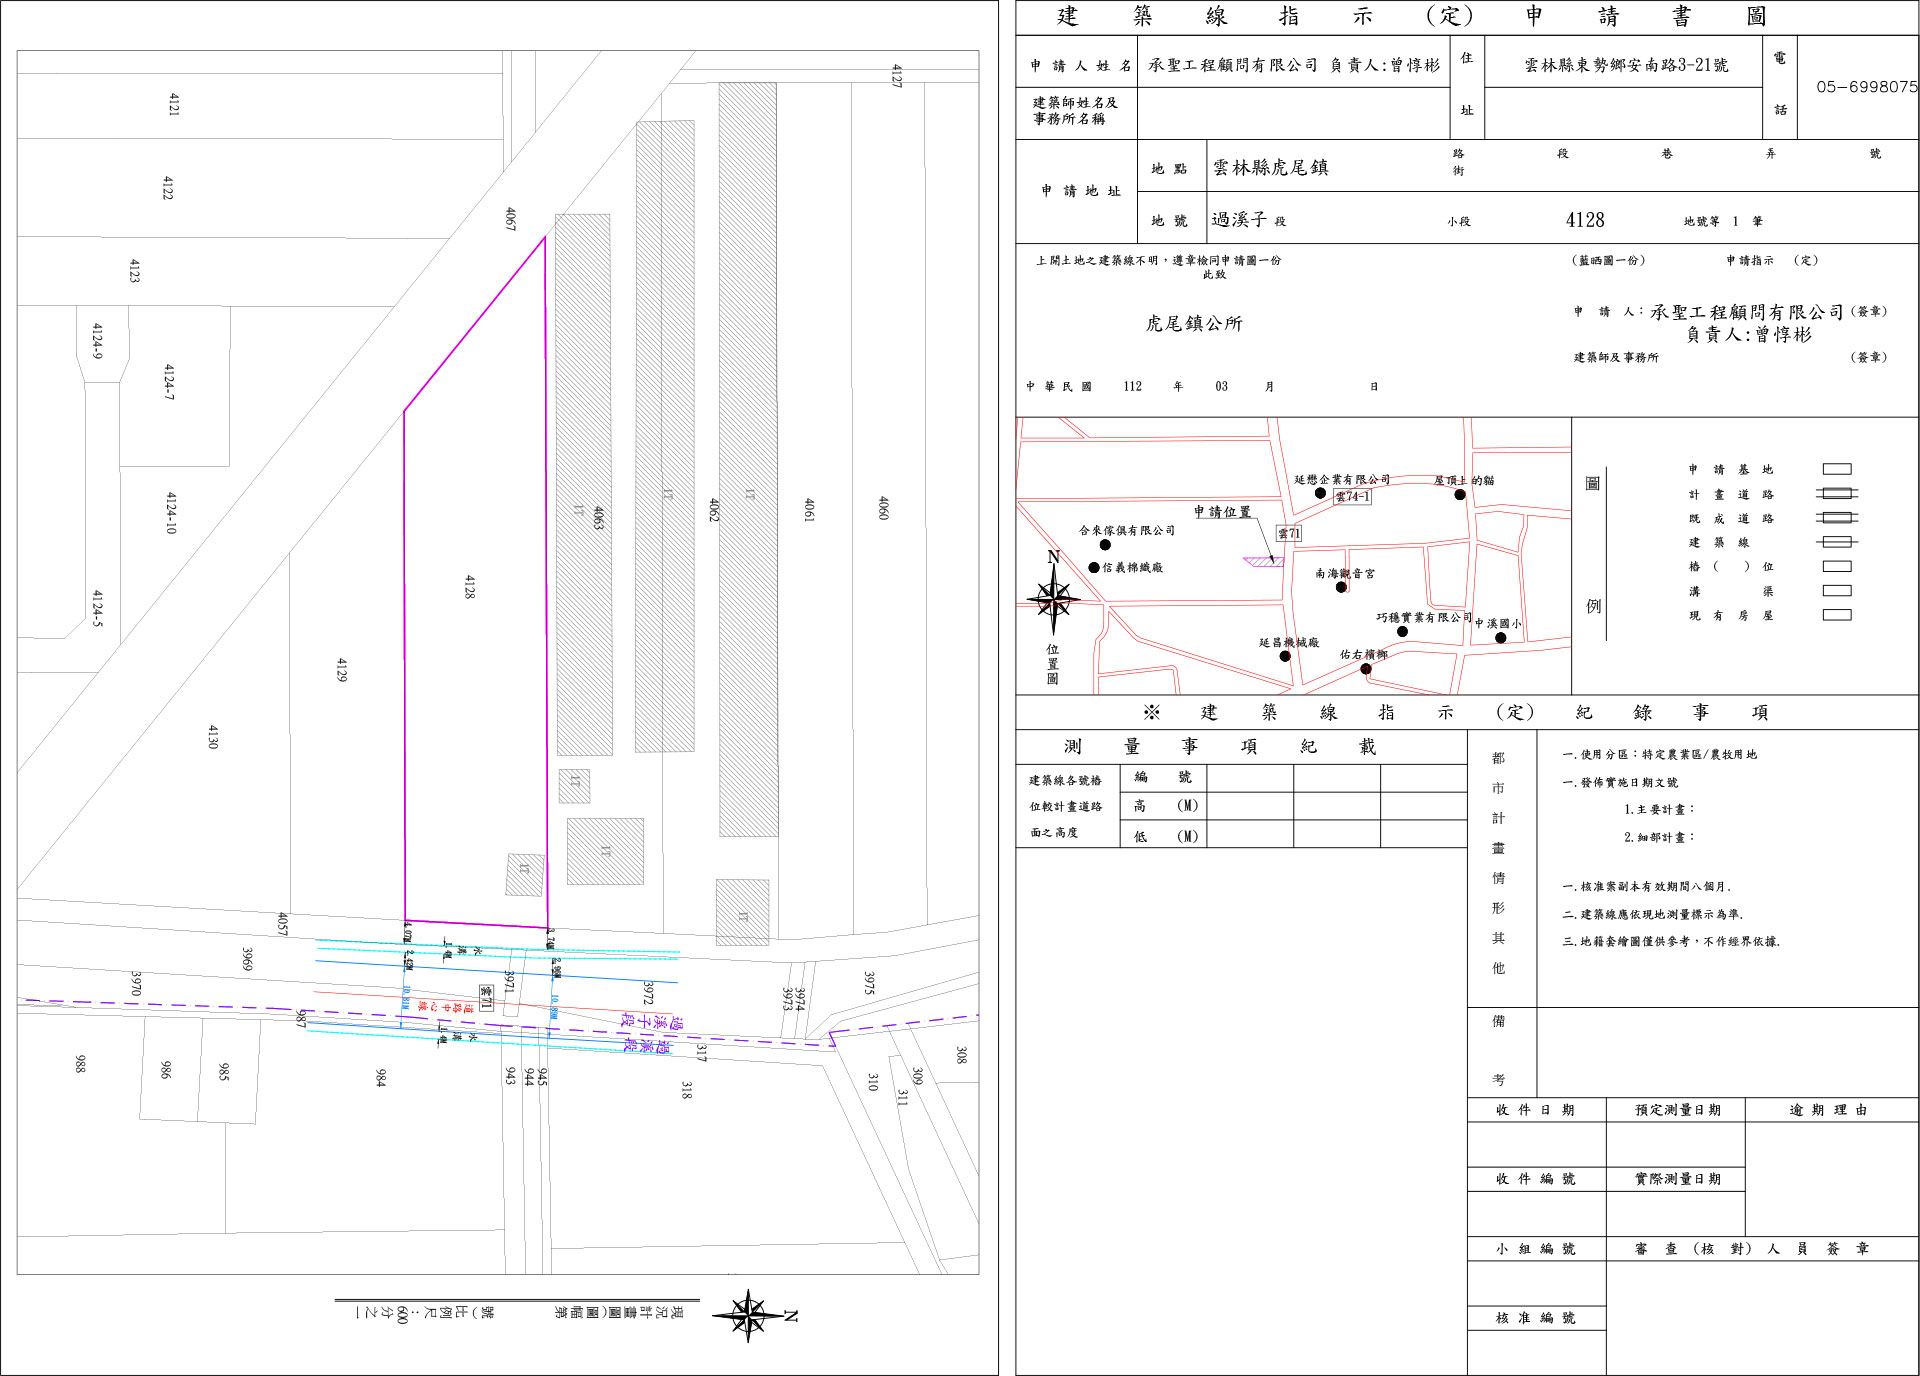Click the compass rose in the location map

[x=1053, y=600]
